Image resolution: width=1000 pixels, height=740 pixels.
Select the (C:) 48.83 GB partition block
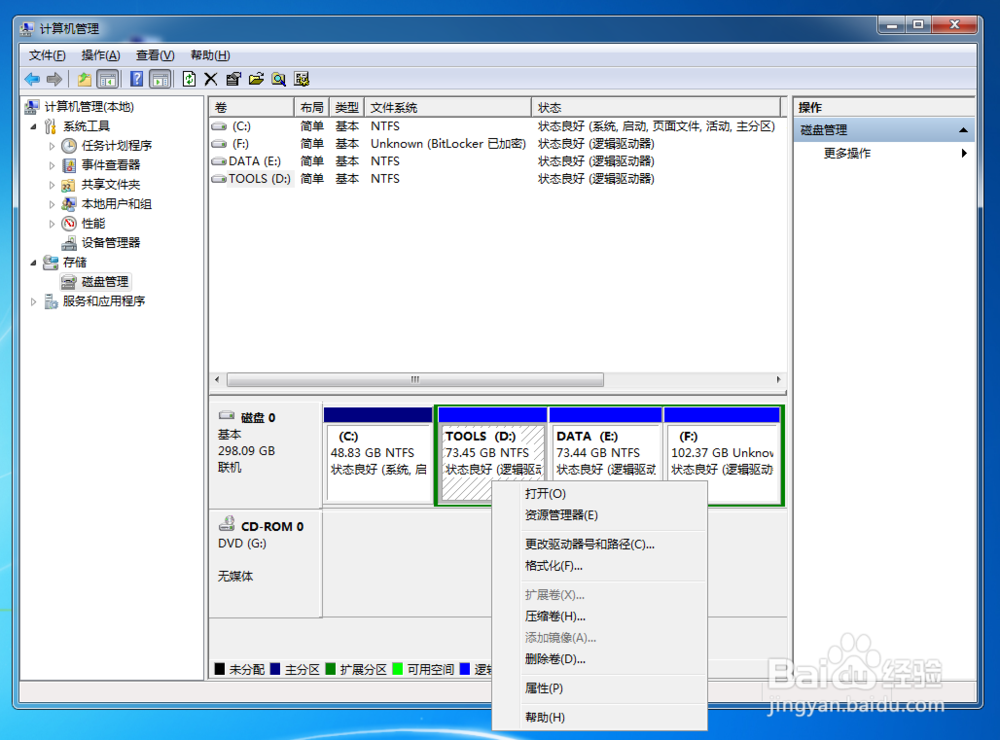point(378,455)
